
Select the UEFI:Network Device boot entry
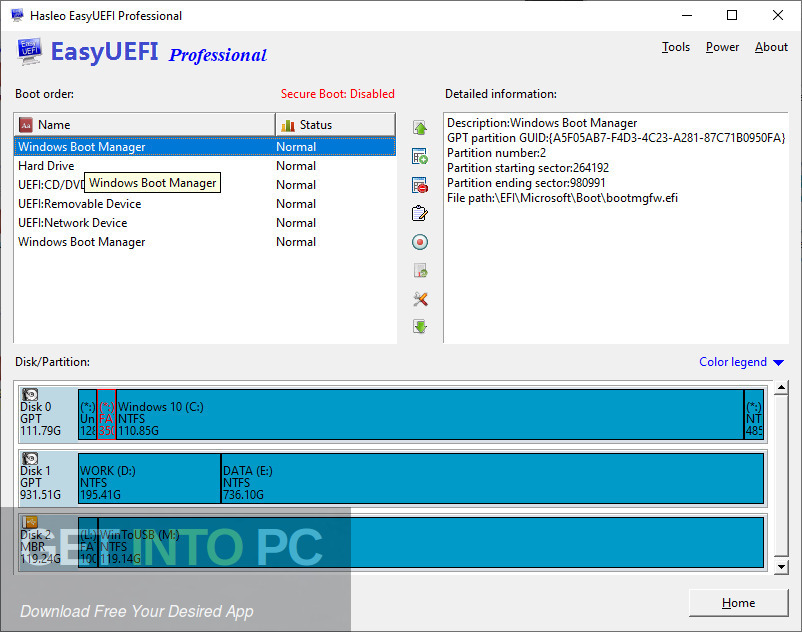[205, 223]
